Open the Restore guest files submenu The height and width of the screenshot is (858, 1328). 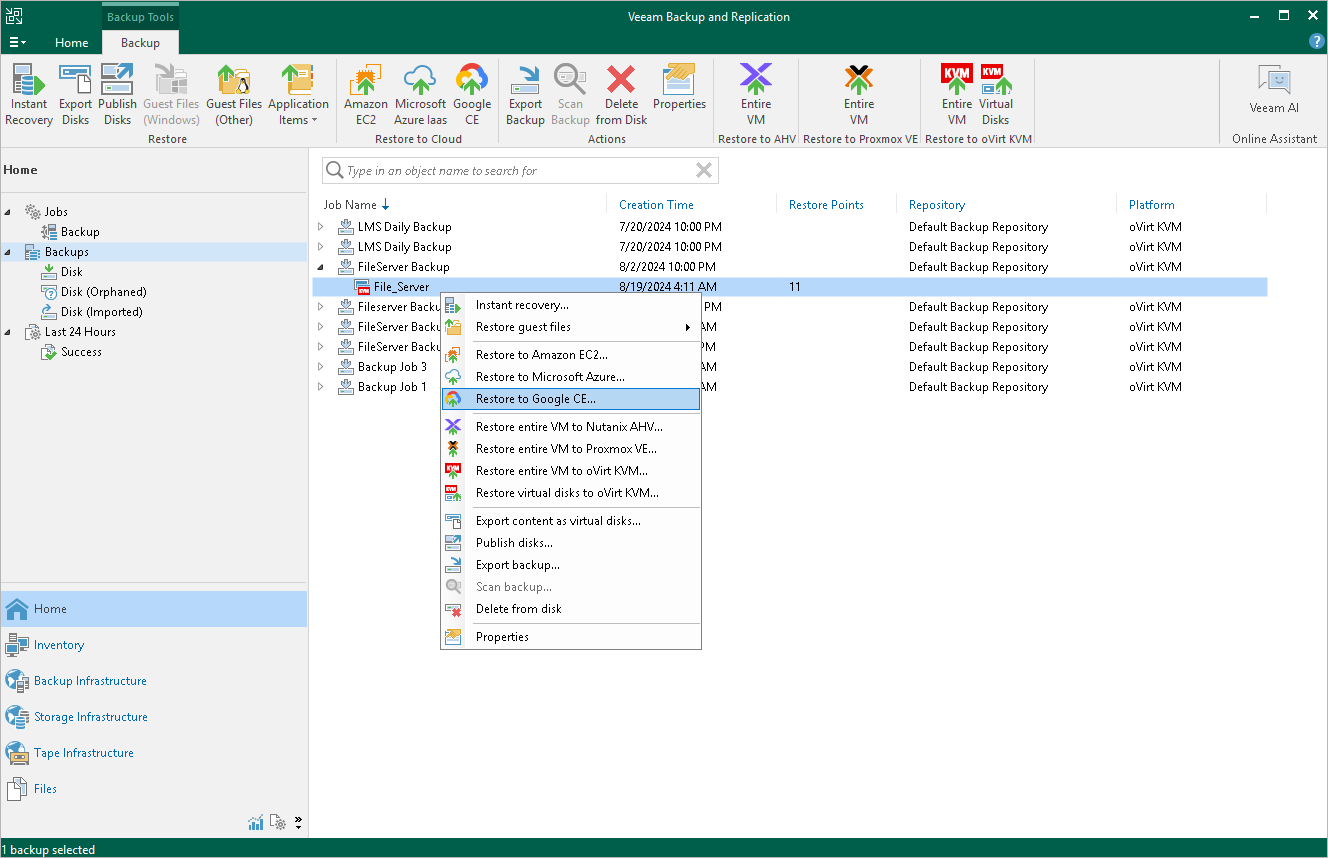(571, 327)
